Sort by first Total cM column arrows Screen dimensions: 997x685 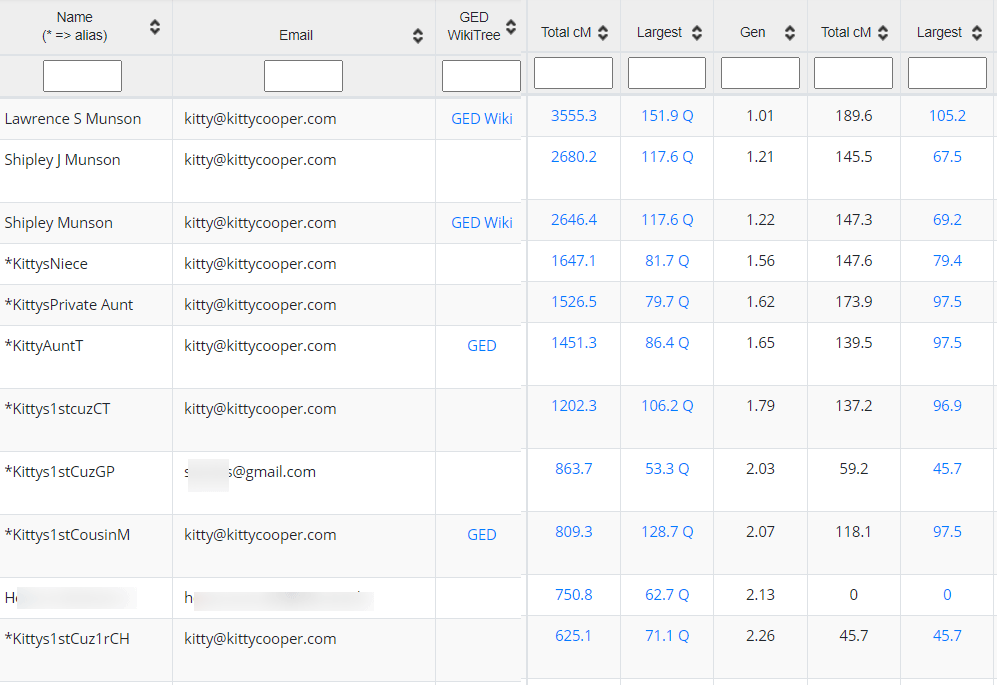click(x=603, y=32)
